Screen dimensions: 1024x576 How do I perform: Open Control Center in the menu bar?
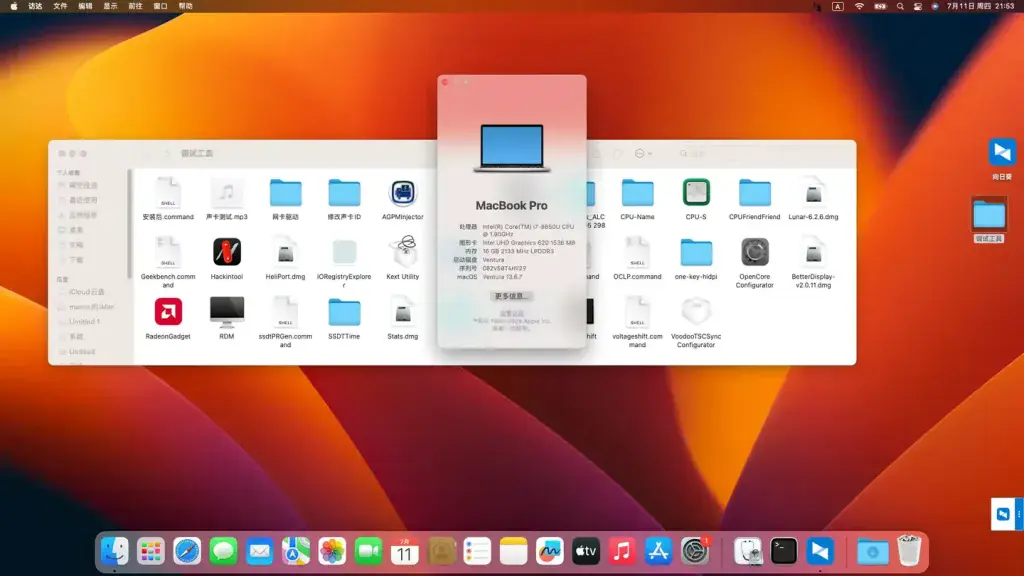coord(918,6)
